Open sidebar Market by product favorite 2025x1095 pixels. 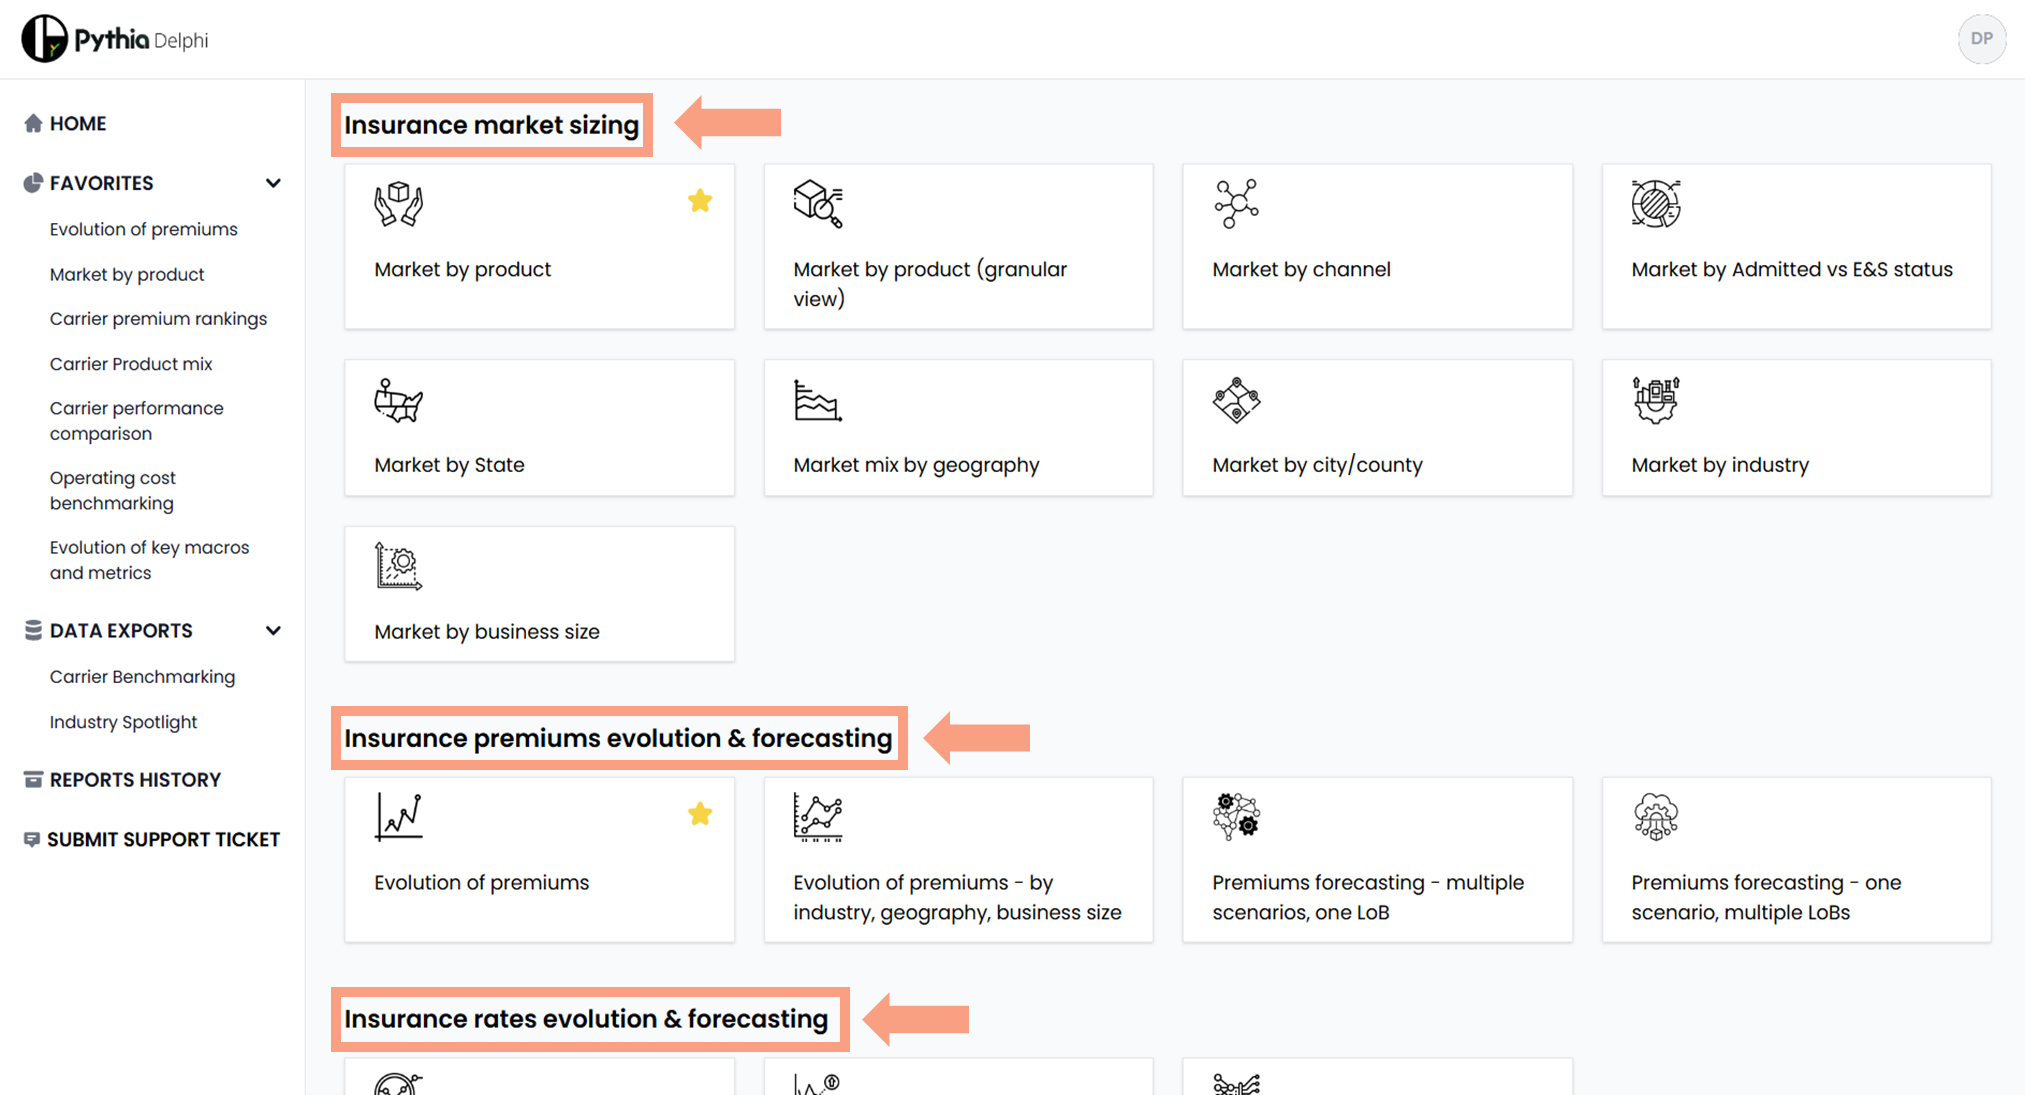pos(127,274)
